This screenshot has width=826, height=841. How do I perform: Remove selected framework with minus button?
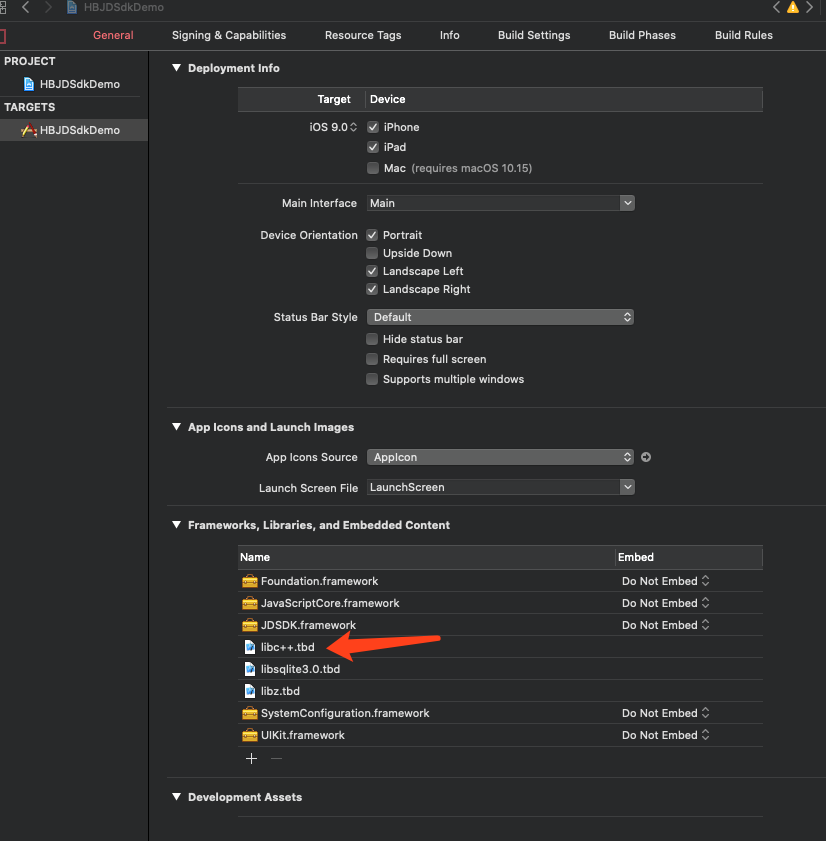pos(276,758)
